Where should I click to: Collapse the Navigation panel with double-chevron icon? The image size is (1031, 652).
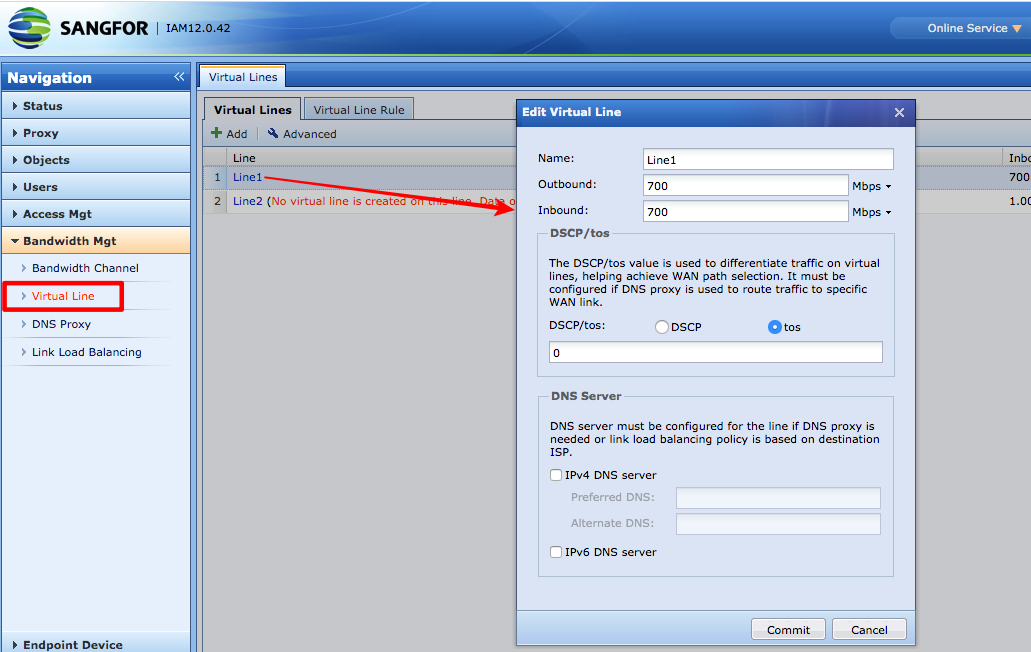tap(179, 77)
